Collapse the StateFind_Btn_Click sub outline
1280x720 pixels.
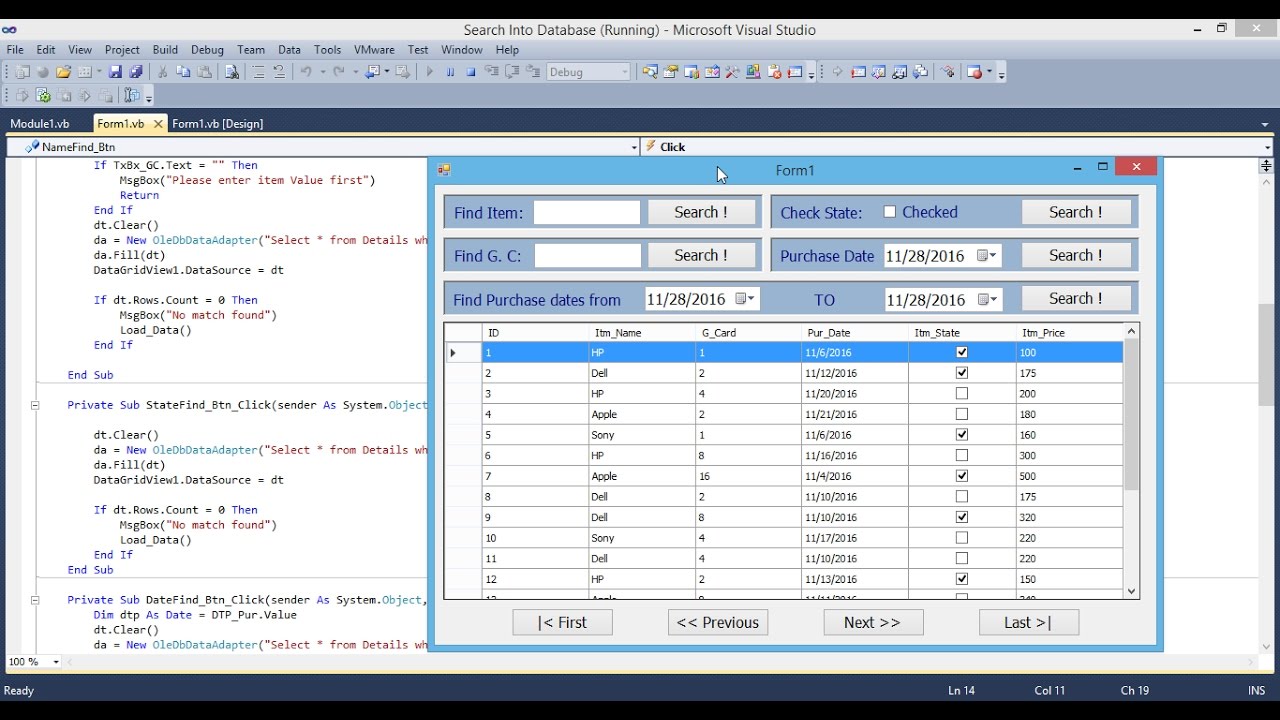coord(35,405)
